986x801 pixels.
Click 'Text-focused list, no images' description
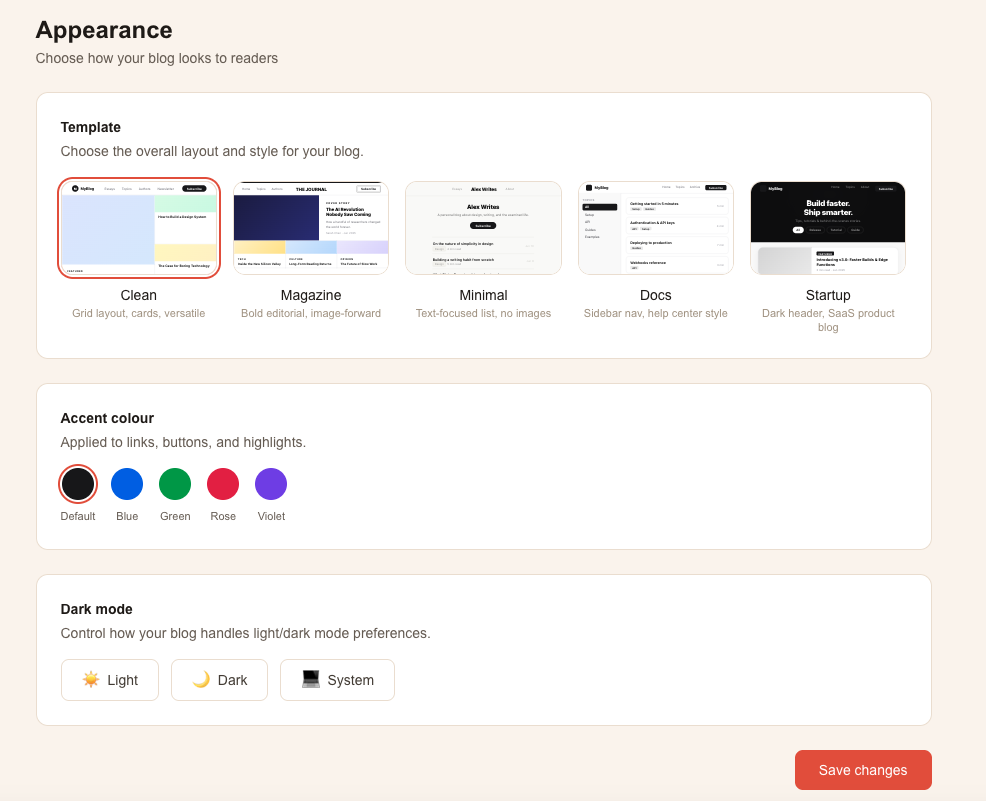pos(484,313)
